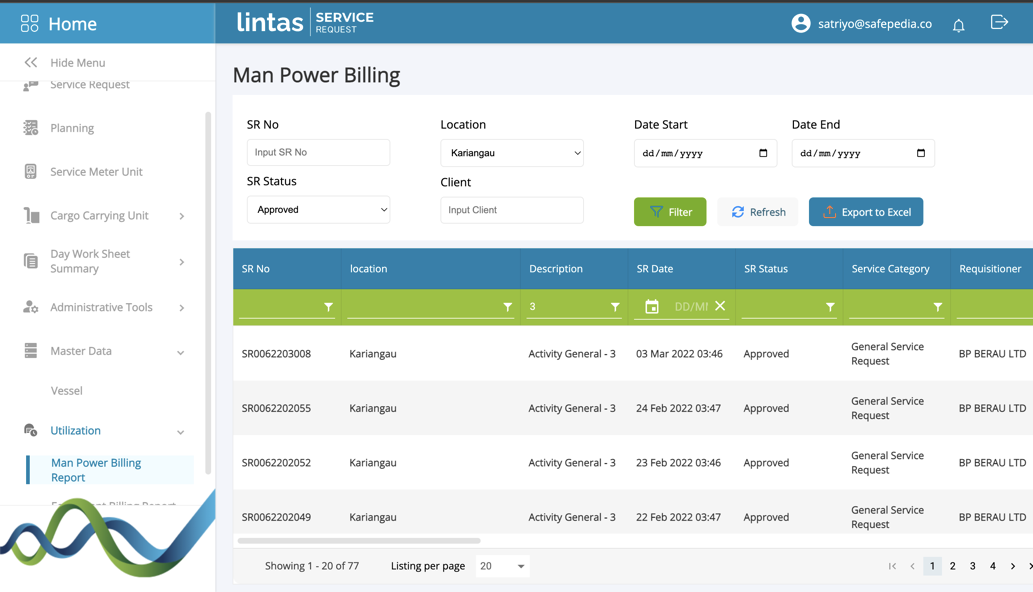Click the logout icon in header
Viewport: 1033px width, 592px height.
tap(999, 23)
